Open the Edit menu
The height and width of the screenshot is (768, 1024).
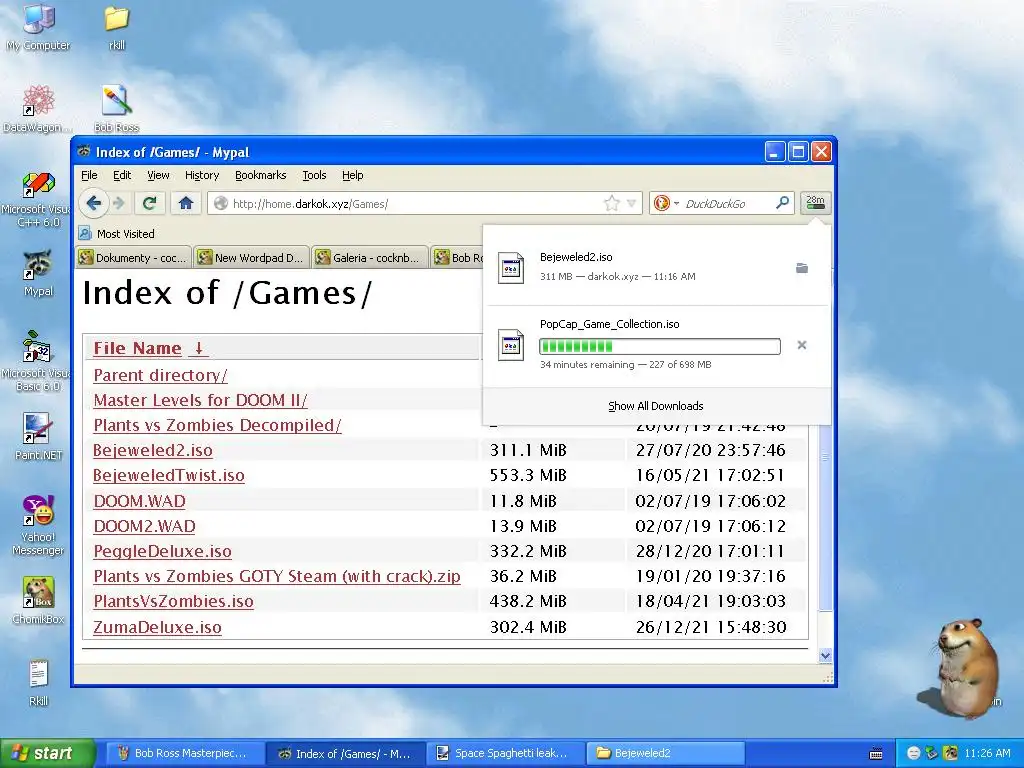point(121,175)
